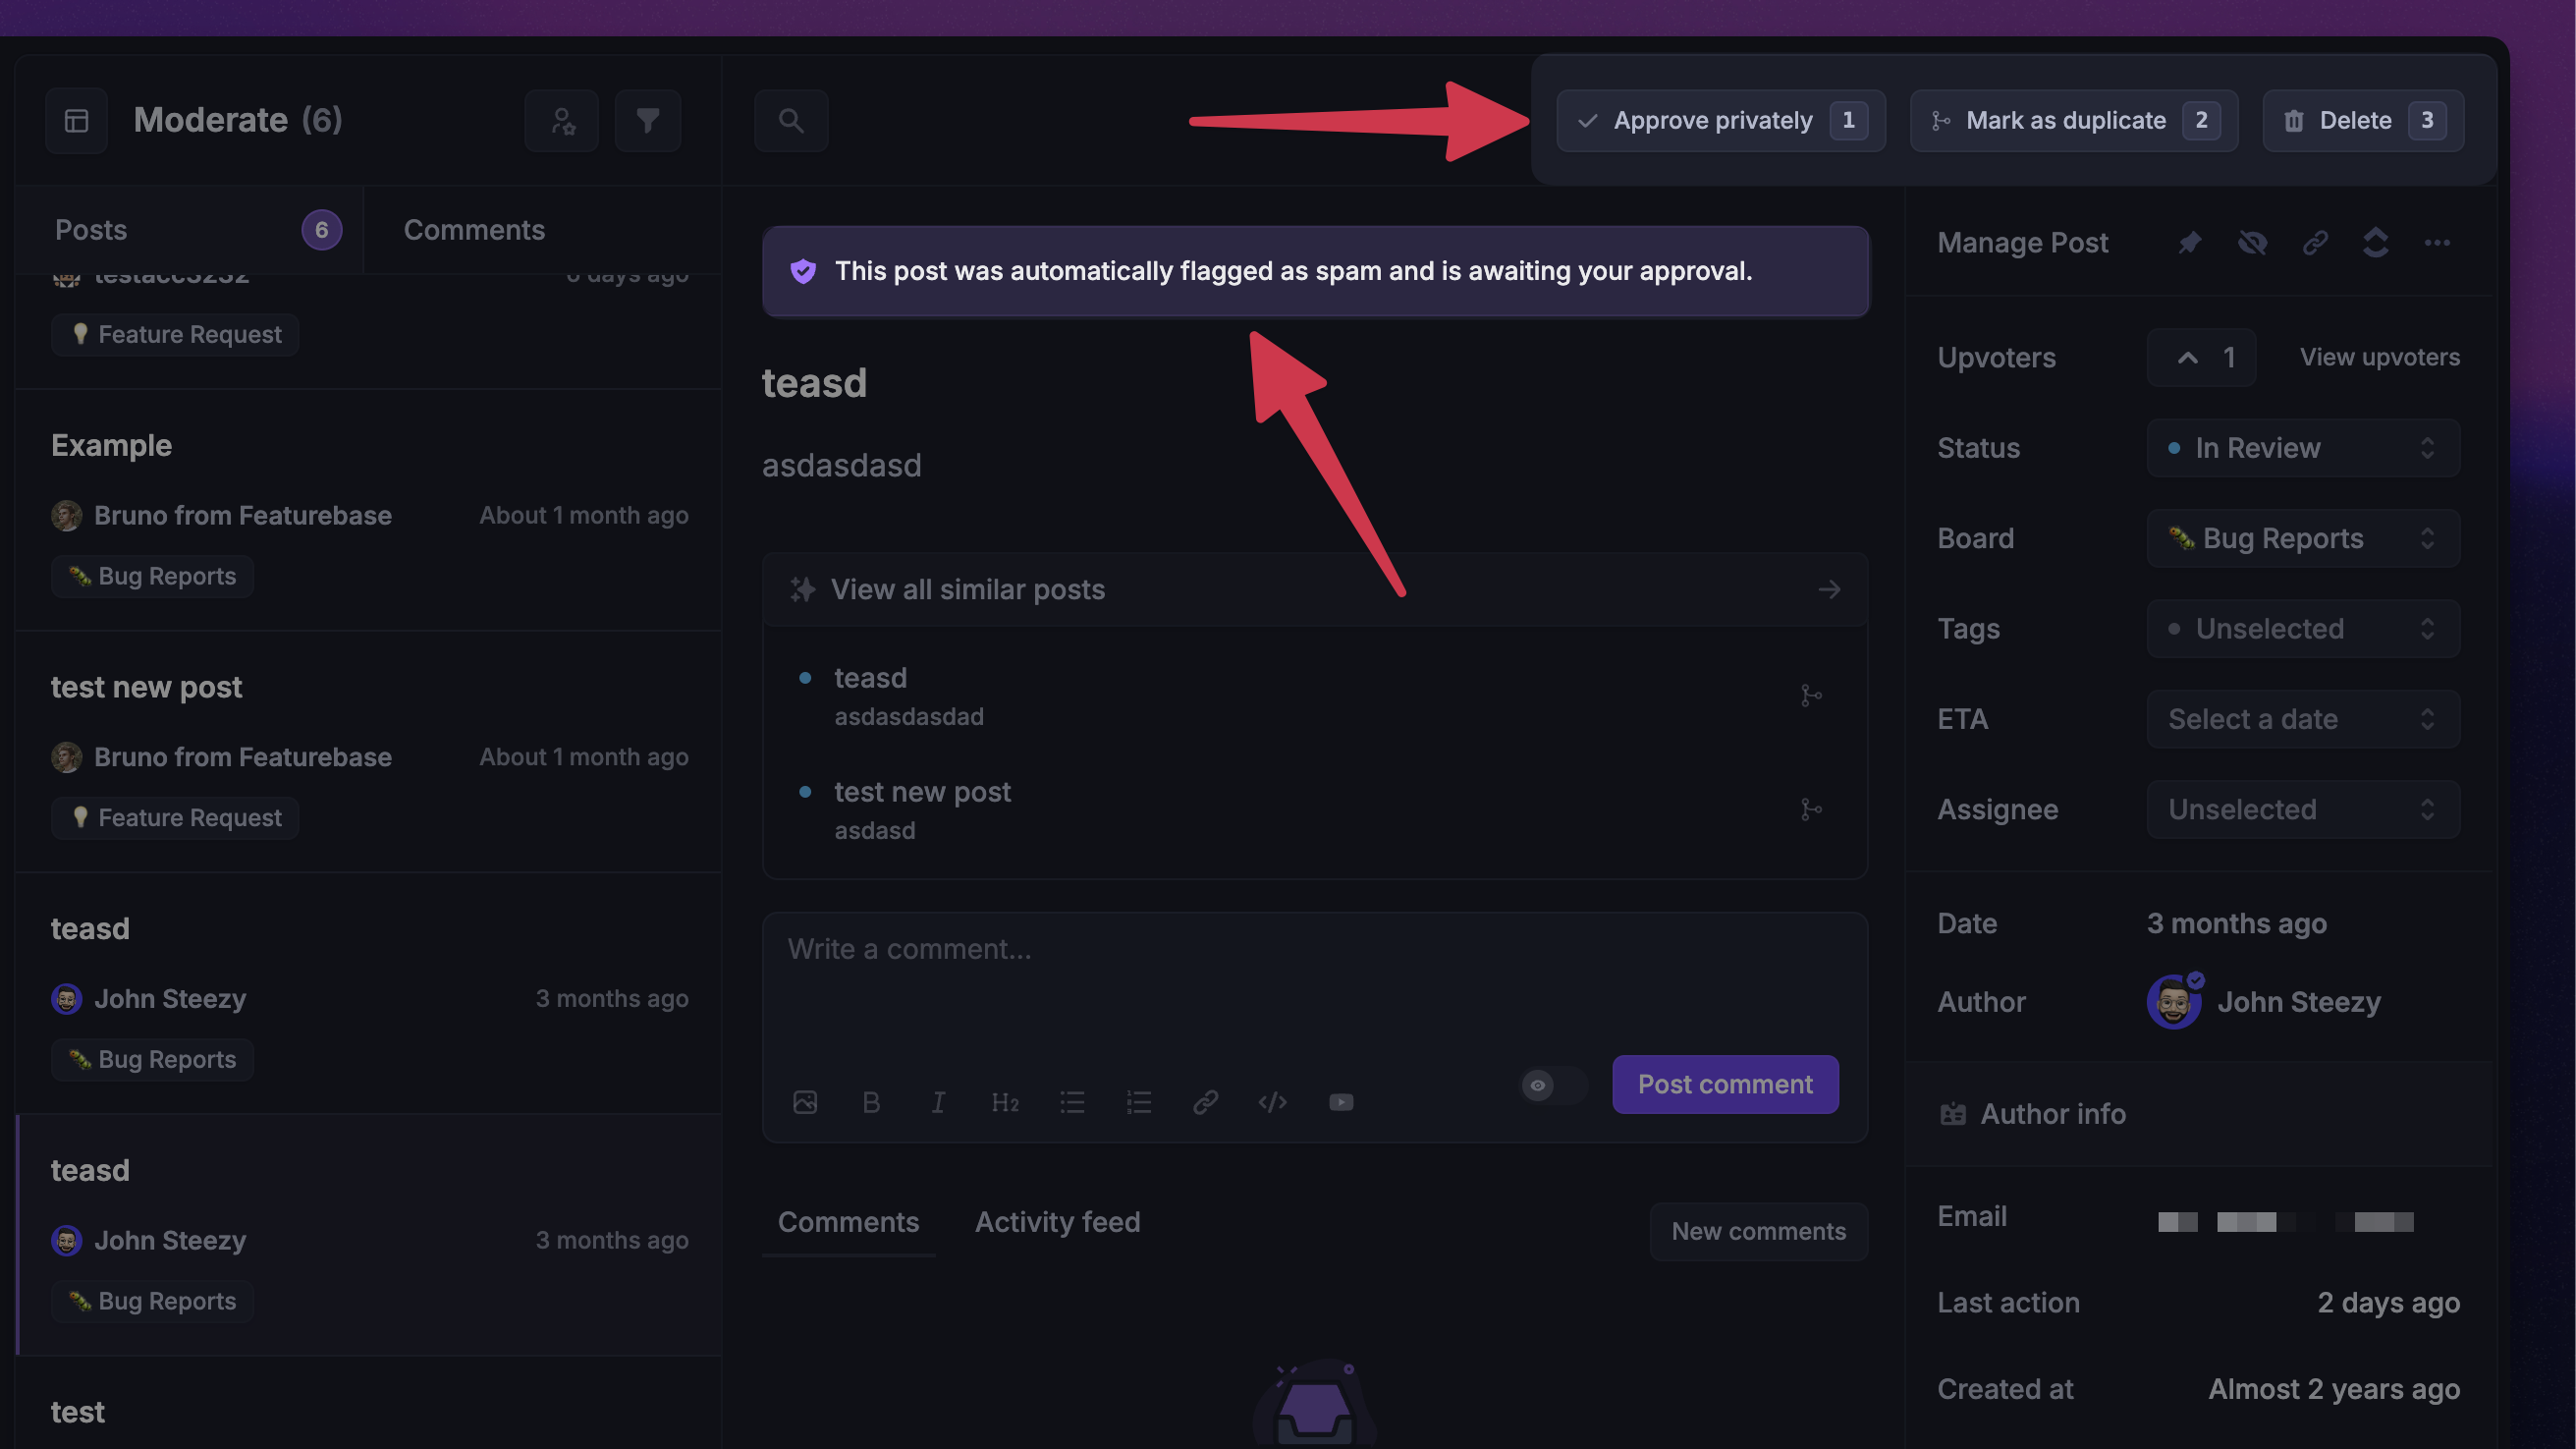This screenshot has height=1449, width=2576.
Task: Open arrow on View all similar posts
Action: coord(1829,590)
